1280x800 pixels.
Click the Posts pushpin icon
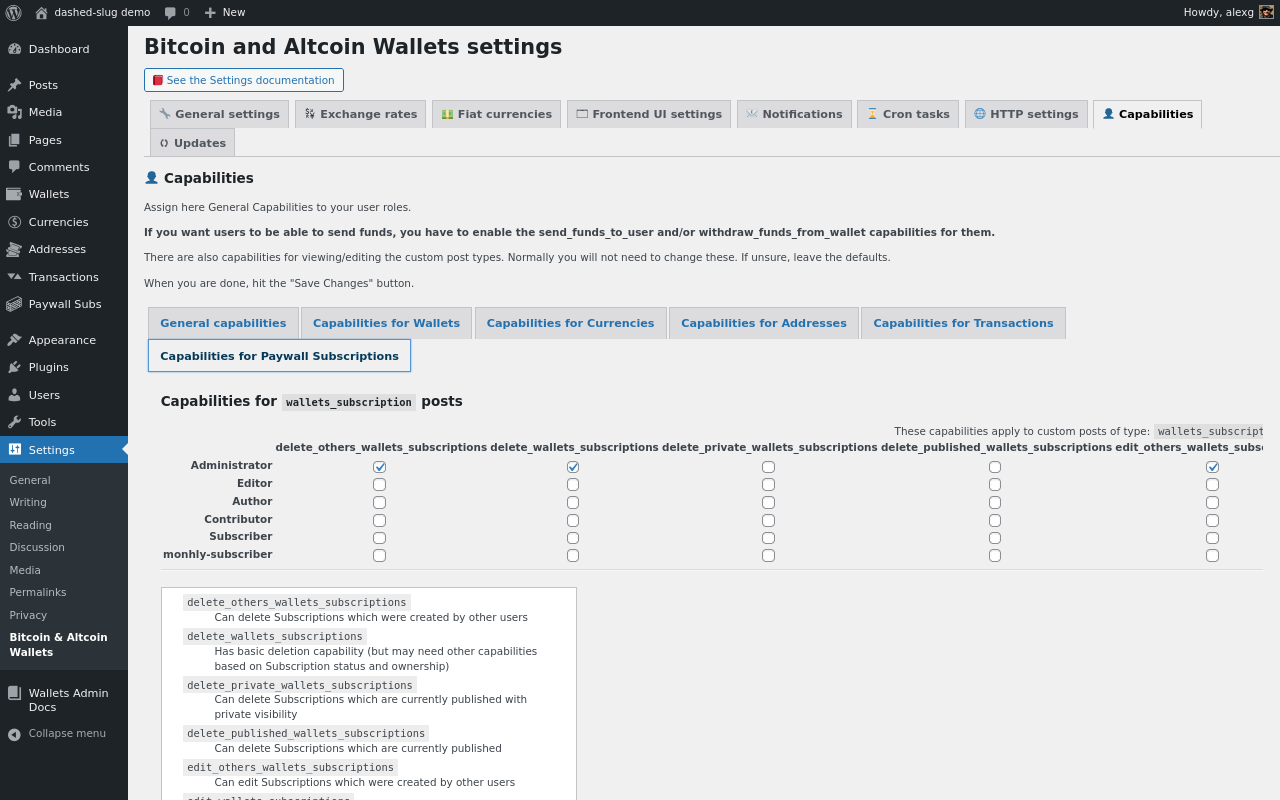click(x=14, y=85)
